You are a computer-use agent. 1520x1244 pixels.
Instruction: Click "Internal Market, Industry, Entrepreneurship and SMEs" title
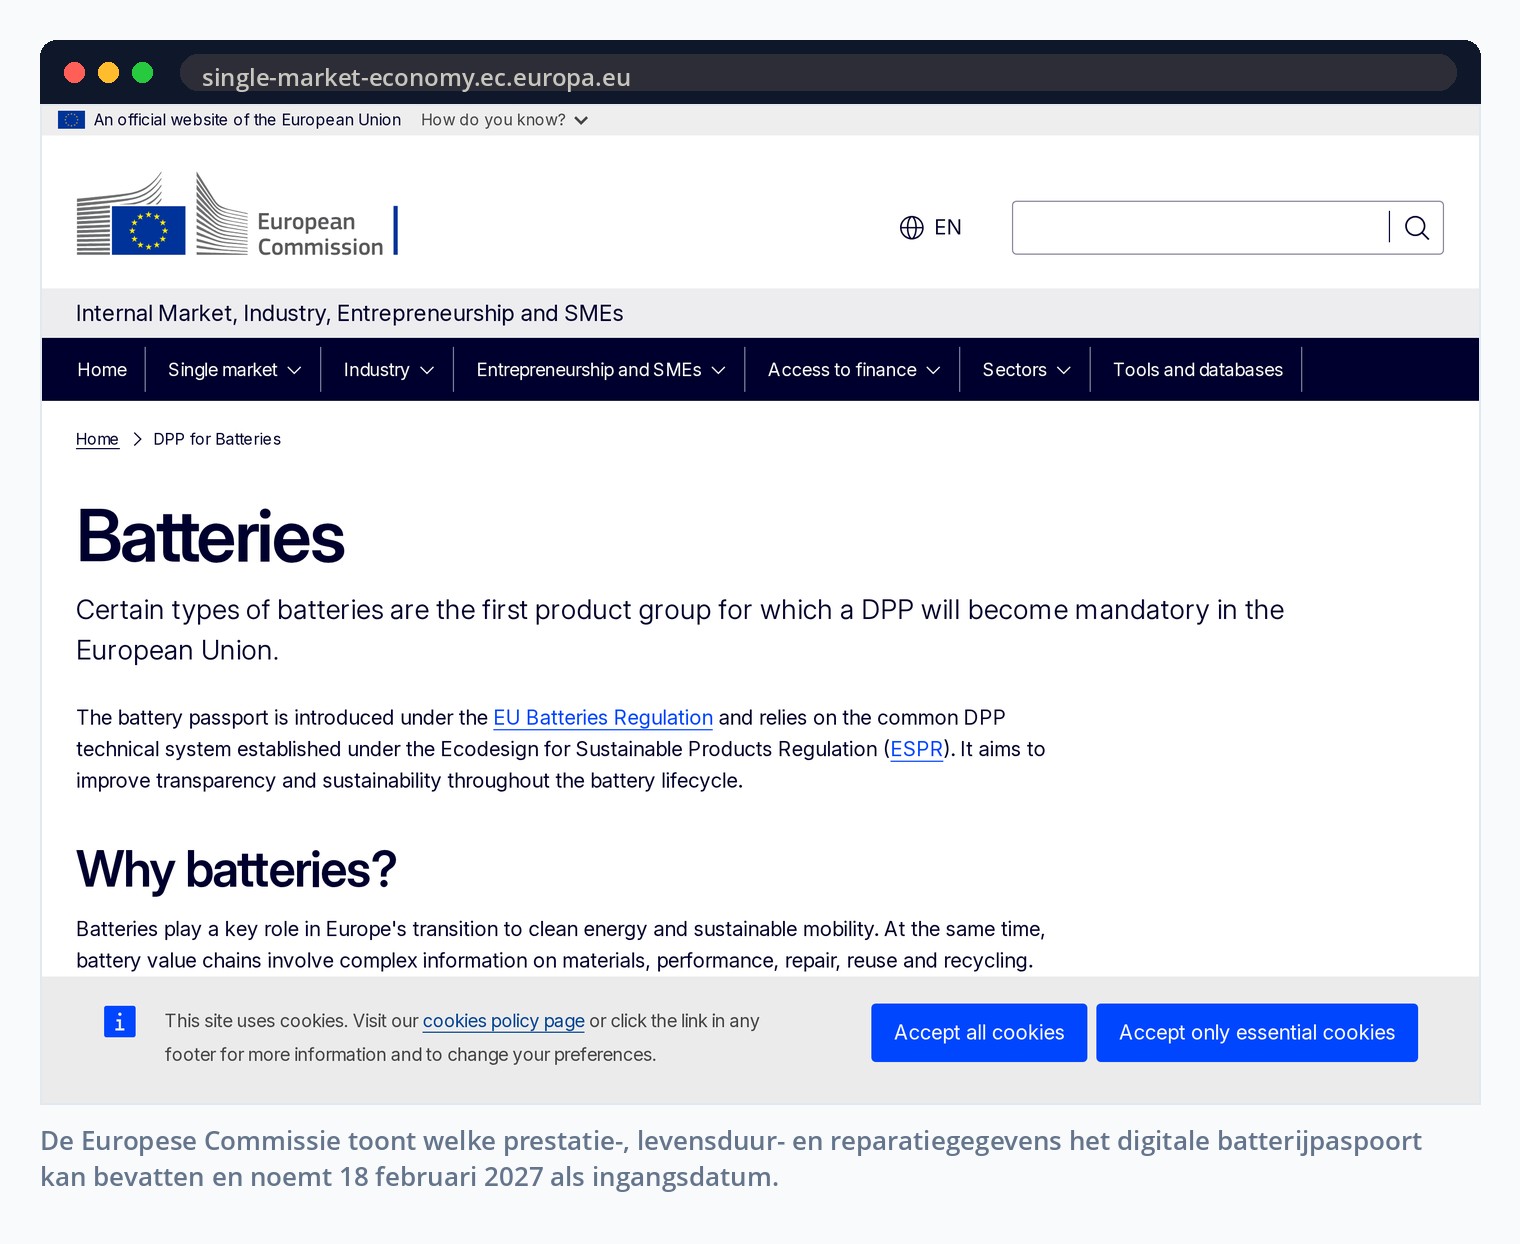coord(350,314)
